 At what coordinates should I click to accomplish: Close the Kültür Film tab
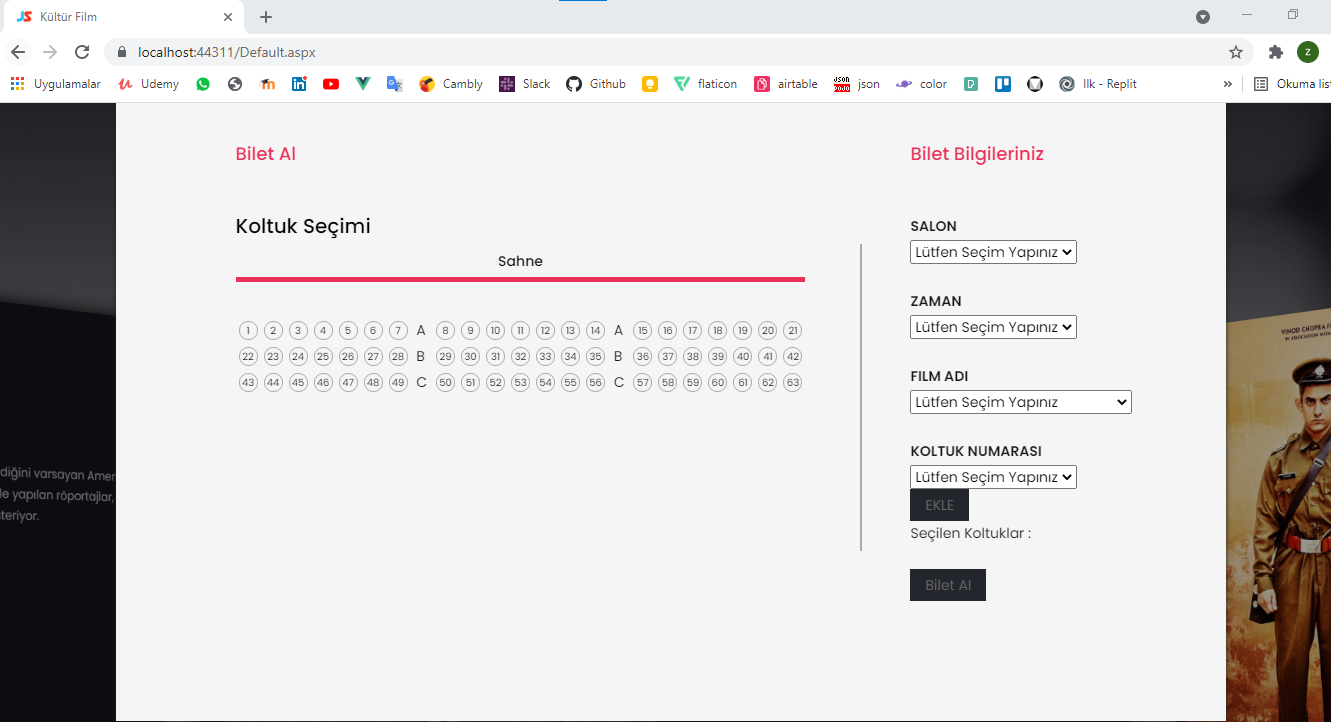(228, 17)
